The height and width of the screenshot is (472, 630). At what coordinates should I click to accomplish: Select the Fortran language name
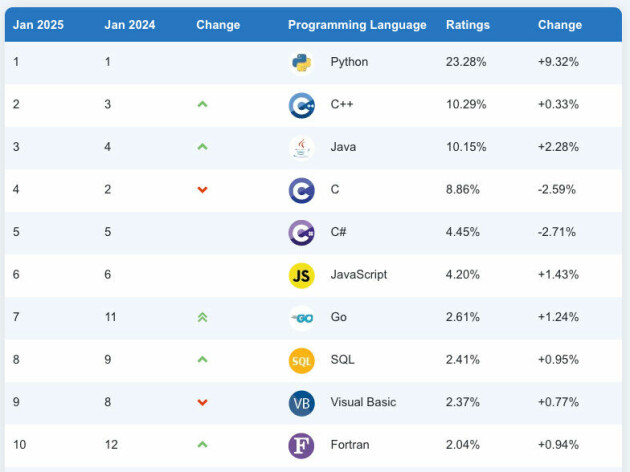coord(350,445)
